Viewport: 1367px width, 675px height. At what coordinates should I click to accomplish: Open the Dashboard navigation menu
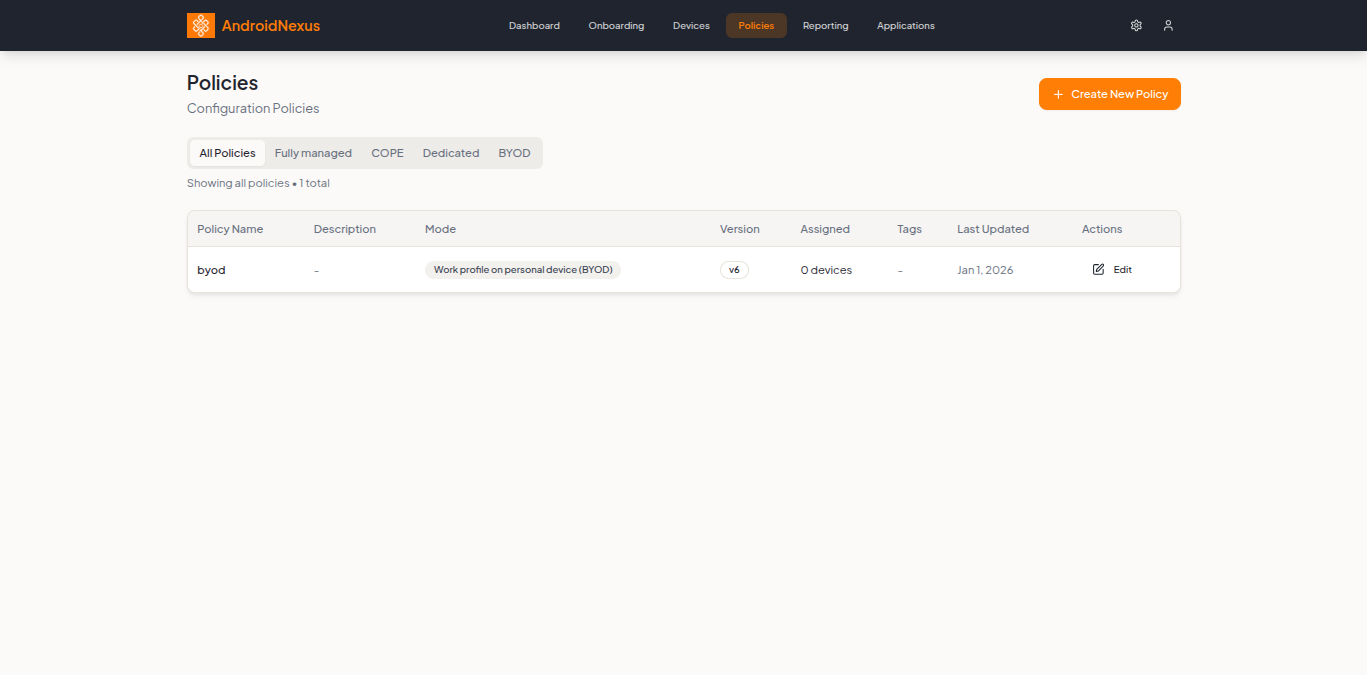tap(534, 25)
